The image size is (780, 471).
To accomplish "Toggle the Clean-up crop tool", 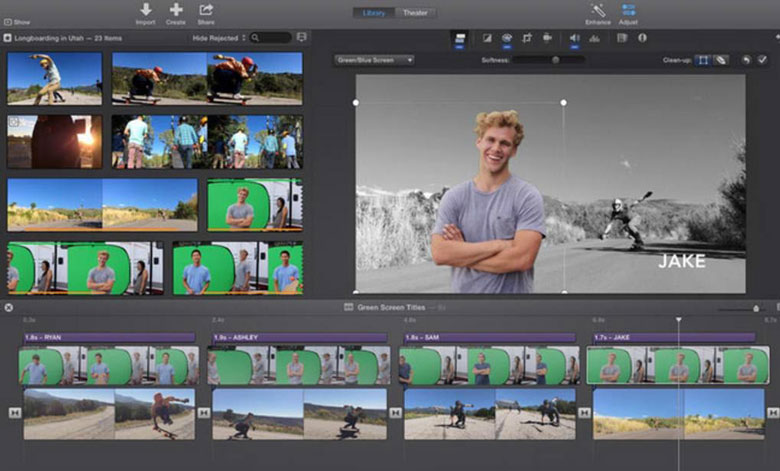I will [703, 60].
